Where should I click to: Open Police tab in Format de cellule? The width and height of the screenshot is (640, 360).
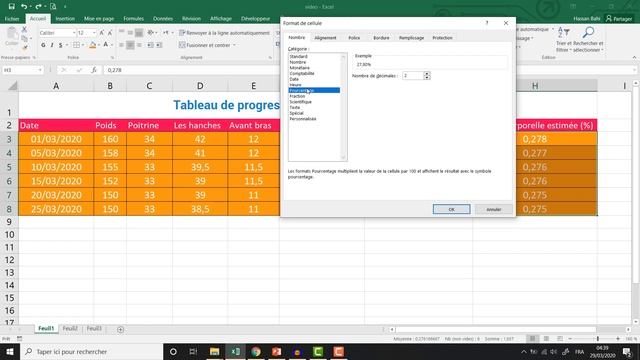coord(354,38)
